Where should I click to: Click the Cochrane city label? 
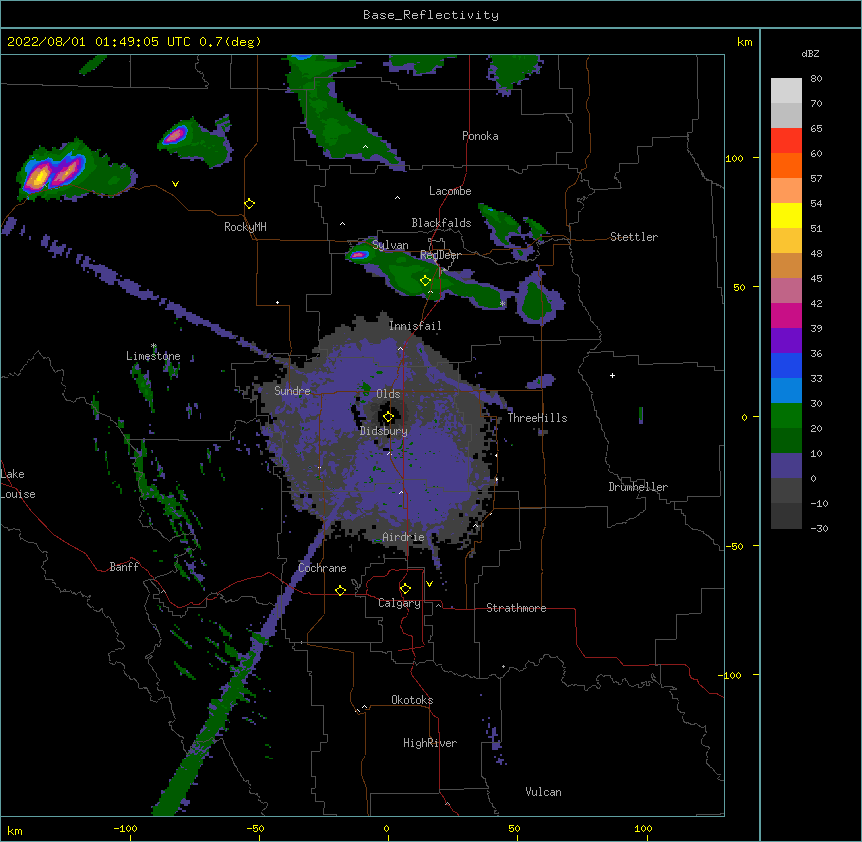[x=322, y=568]
